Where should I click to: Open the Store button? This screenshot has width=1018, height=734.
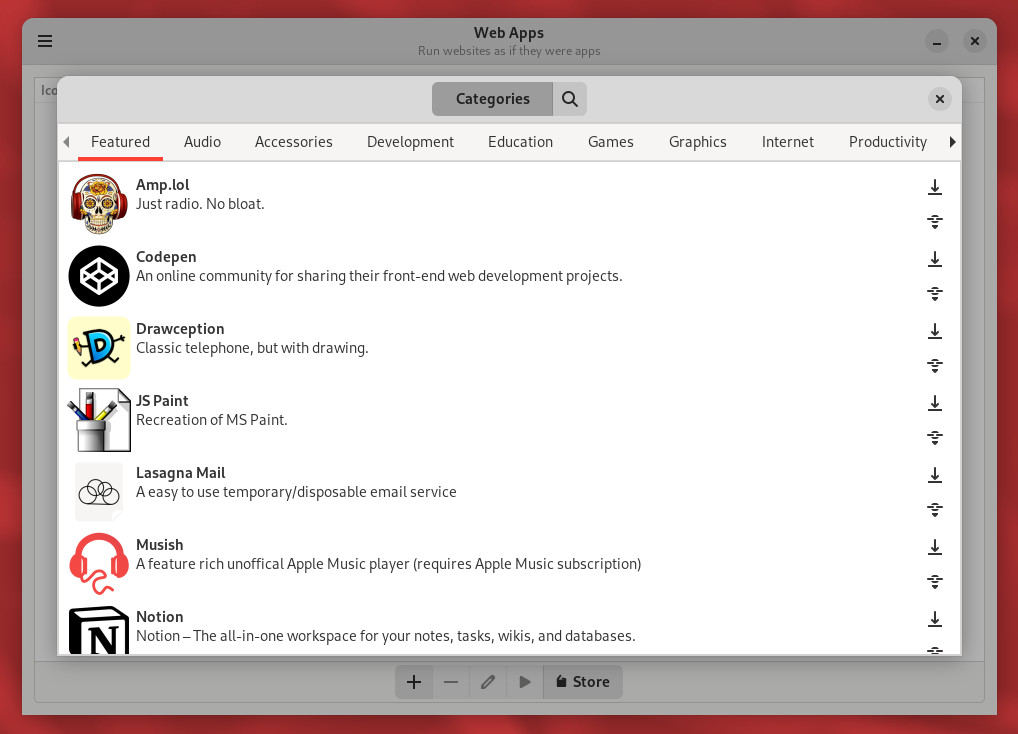pos(582,682)
